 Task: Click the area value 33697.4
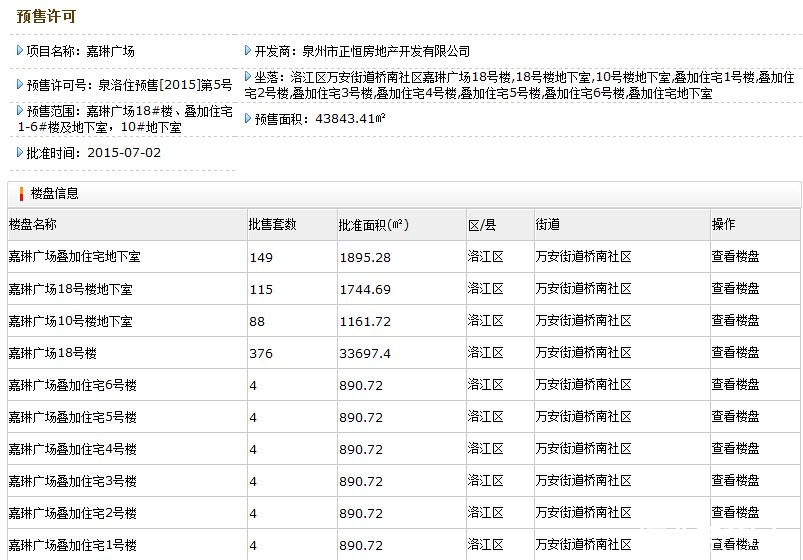[365, 354]
